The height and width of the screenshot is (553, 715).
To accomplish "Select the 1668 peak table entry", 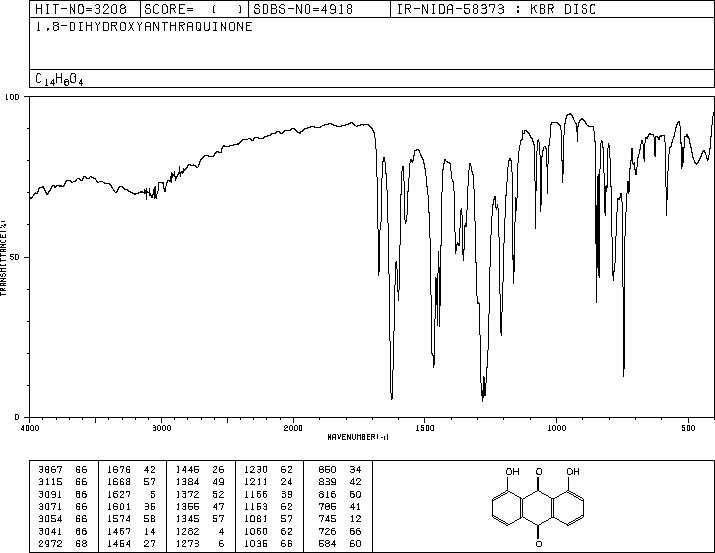I will [x=131, y=482].
